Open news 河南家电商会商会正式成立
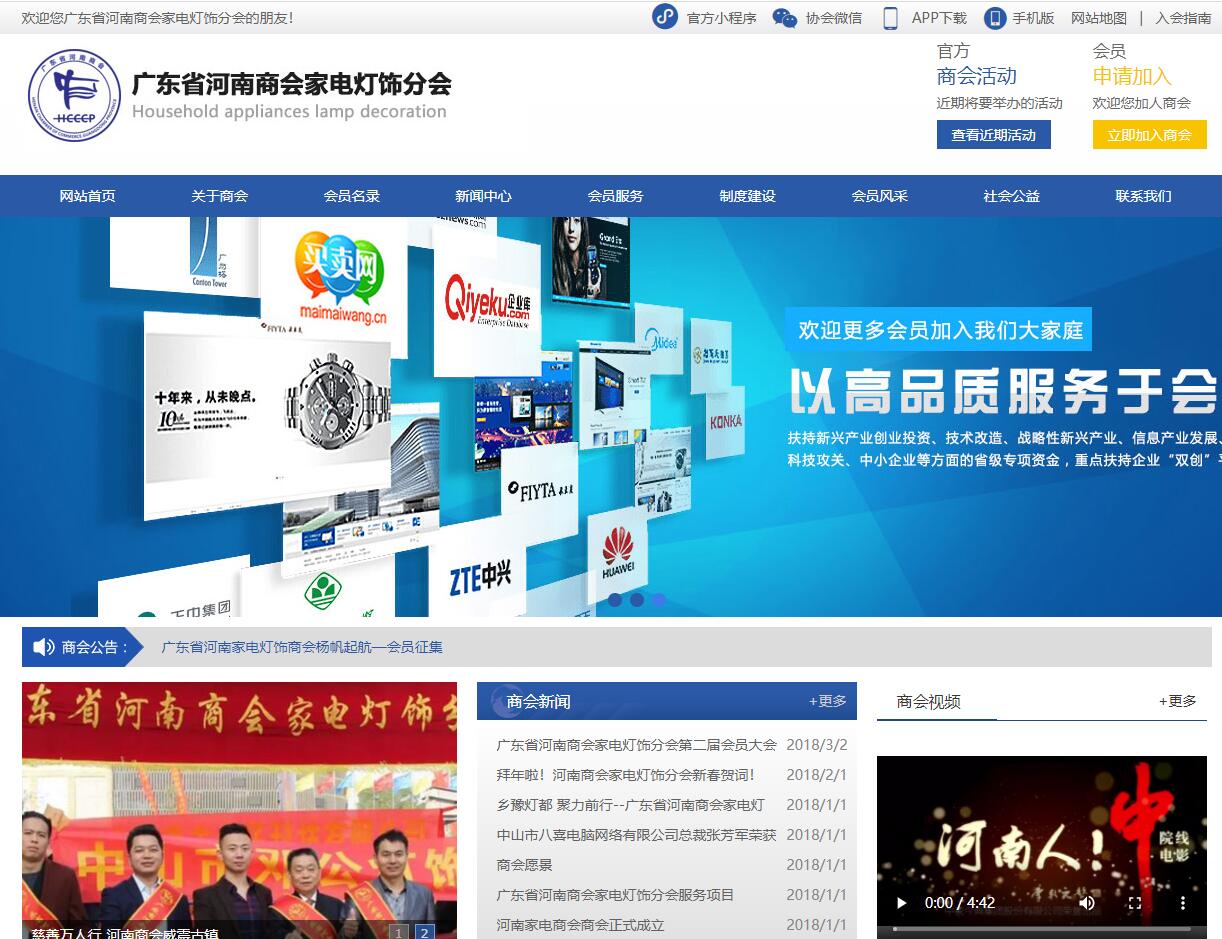 coord(580,925)
